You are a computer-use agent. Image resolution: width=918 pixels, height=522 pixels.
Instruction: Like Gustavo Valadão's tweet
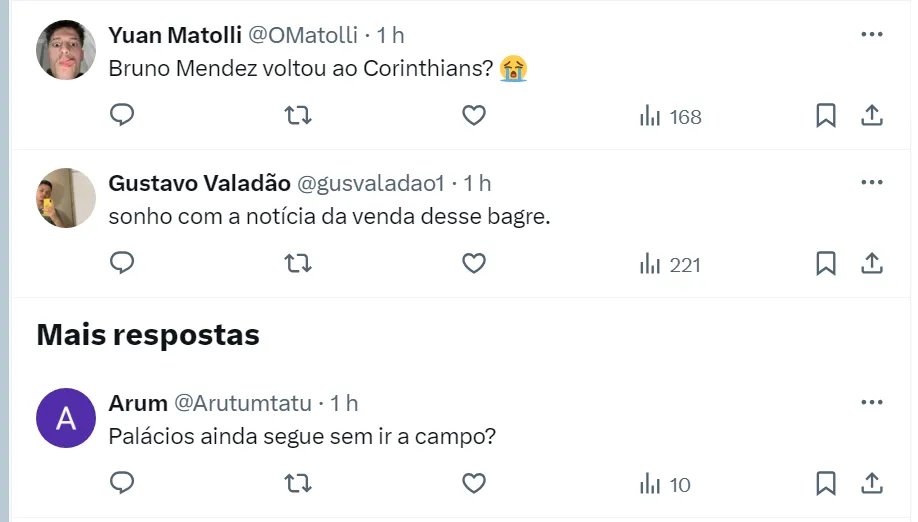[474, 264]
